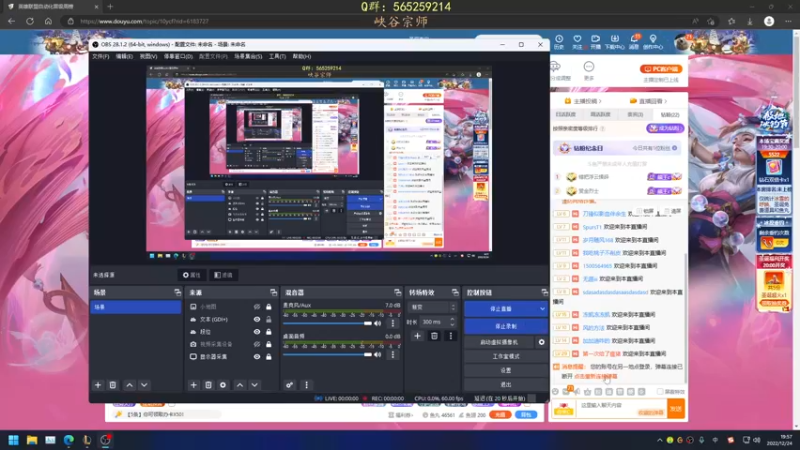Show hidden system tray icons chevron
Screen dimensions: 800x450
pos(659,440)
